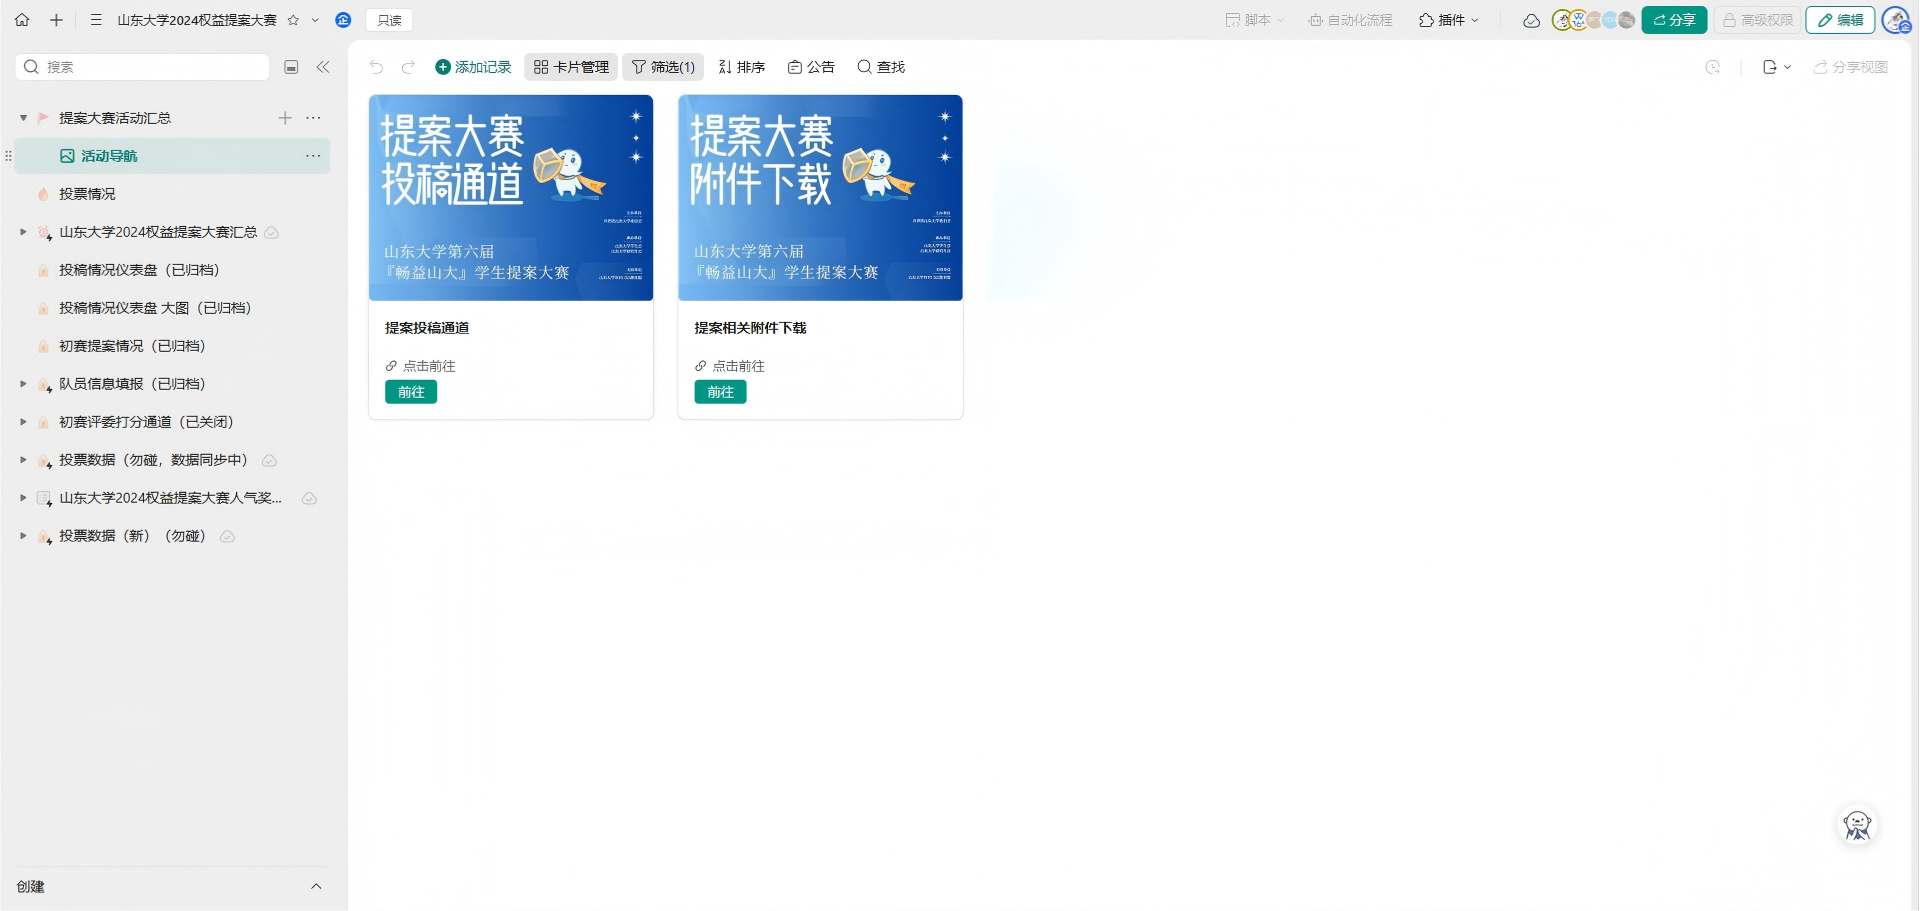Image resolution: width=1920 pixels, height=911 pixels.
Task: Open more options for 活动导航
Action: (313, 156)
